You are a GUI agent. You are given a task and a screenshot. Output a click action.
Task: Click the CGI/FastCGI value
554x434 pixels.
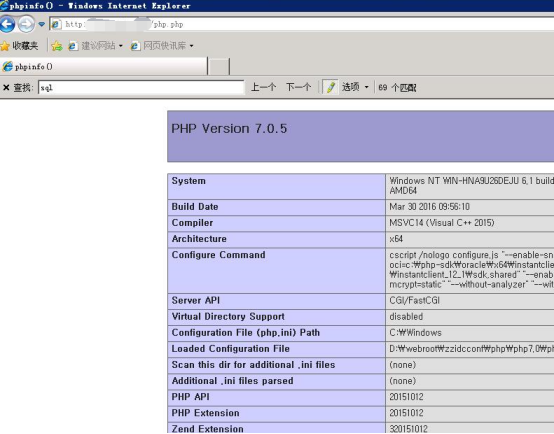[414, 301]
